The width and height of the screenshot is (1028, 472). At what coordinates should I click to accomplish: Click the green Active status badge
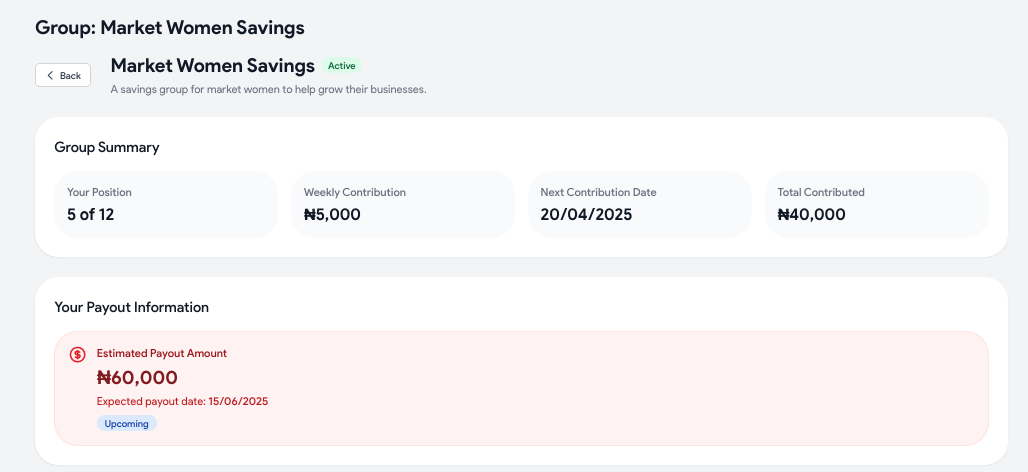tap(342, 66)
